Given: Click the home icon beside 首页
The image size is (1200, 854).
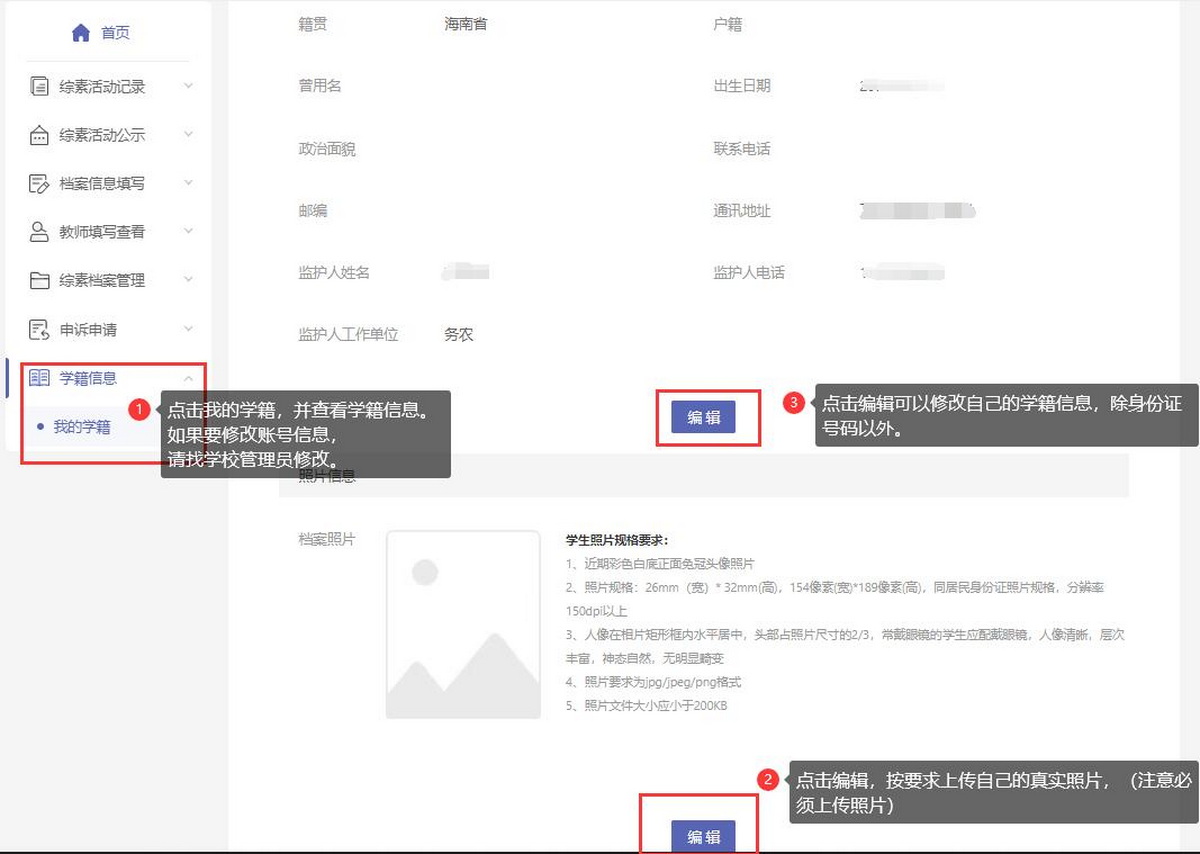Looking at the screenshot, I should tap(80, 31).
